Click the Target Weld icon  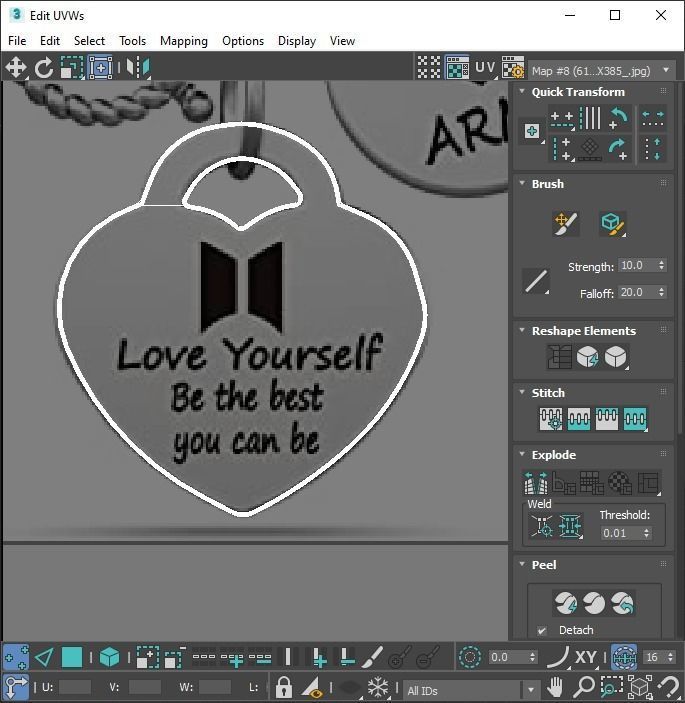[x=542, y=525]
